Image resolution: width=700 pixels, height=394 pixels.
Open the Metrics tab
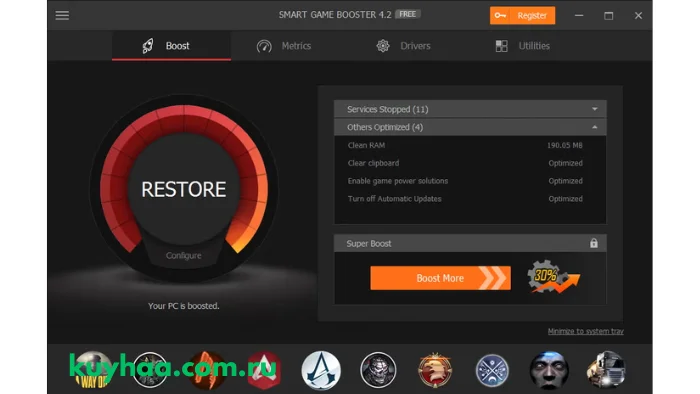[x=284, y=46]
